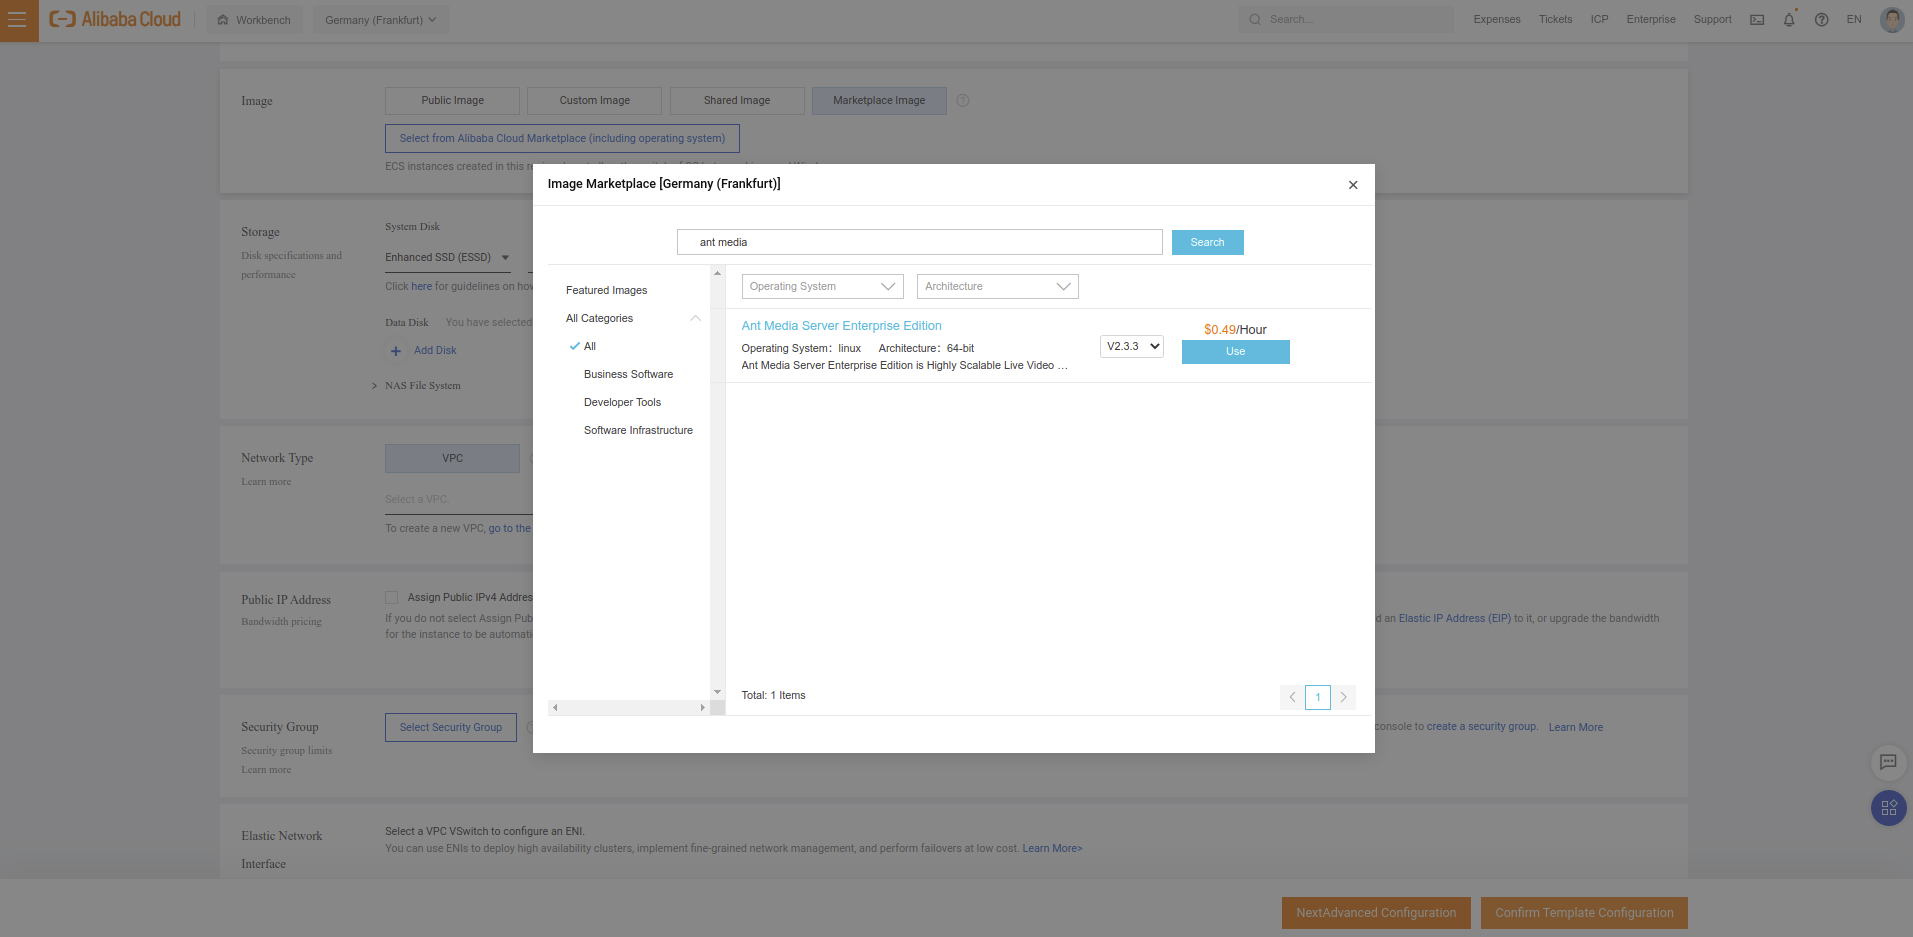Viewport: 1913px width, 937px height.
Task: Click the Search button in the dialog
Action: point(1207,242)
